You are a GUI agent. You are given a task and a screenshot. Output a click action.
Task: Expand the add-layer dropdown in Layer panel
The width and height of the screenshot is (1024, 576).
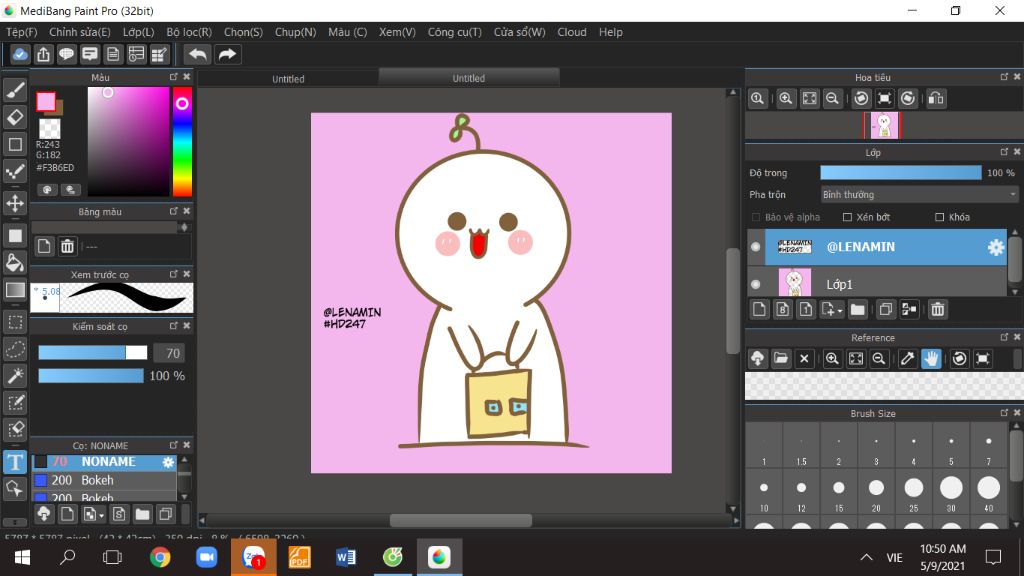click(832, 310)
